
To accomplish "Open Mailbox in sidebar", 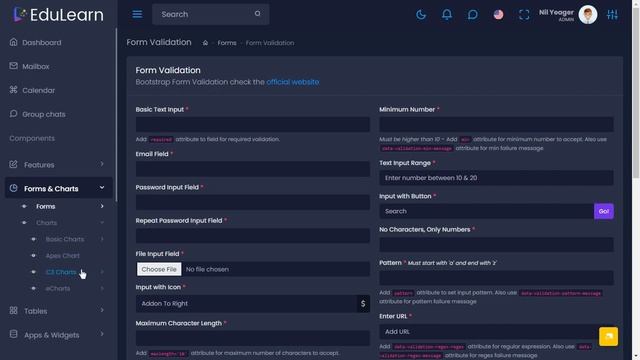I will point(36,67).
